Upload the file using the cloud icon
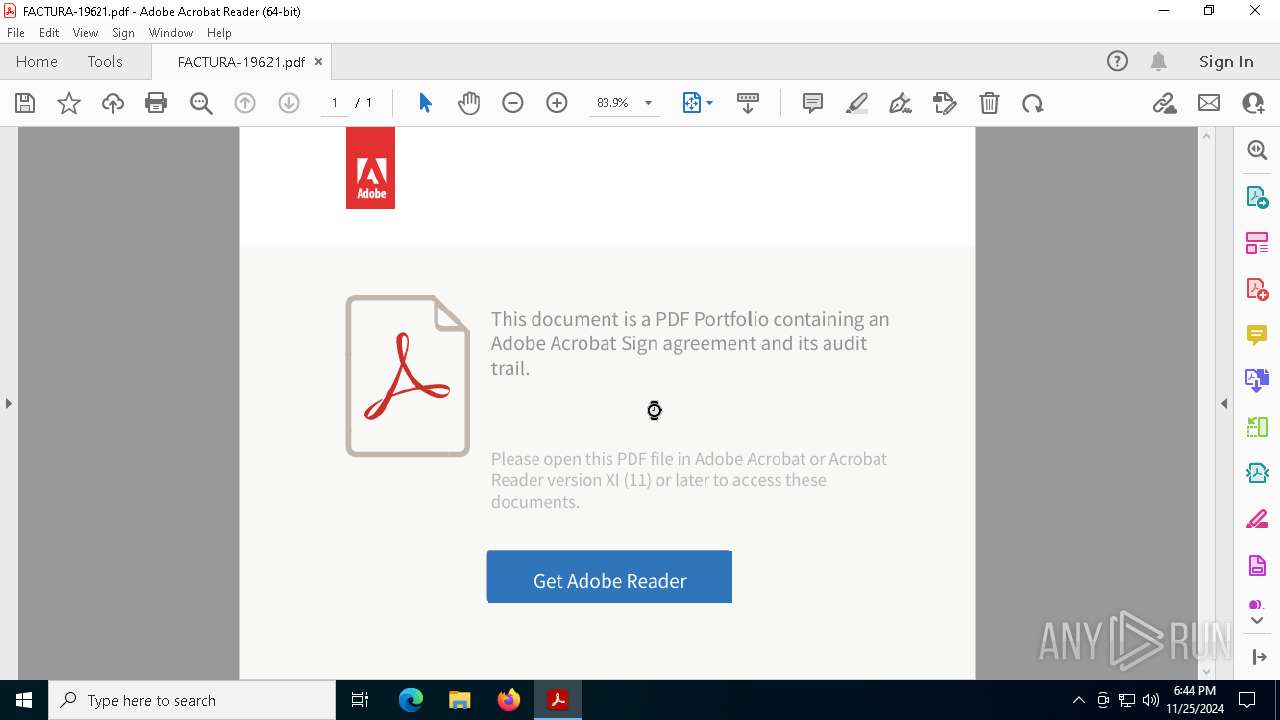The image size is (1280, 720). [x=113, y=103]
